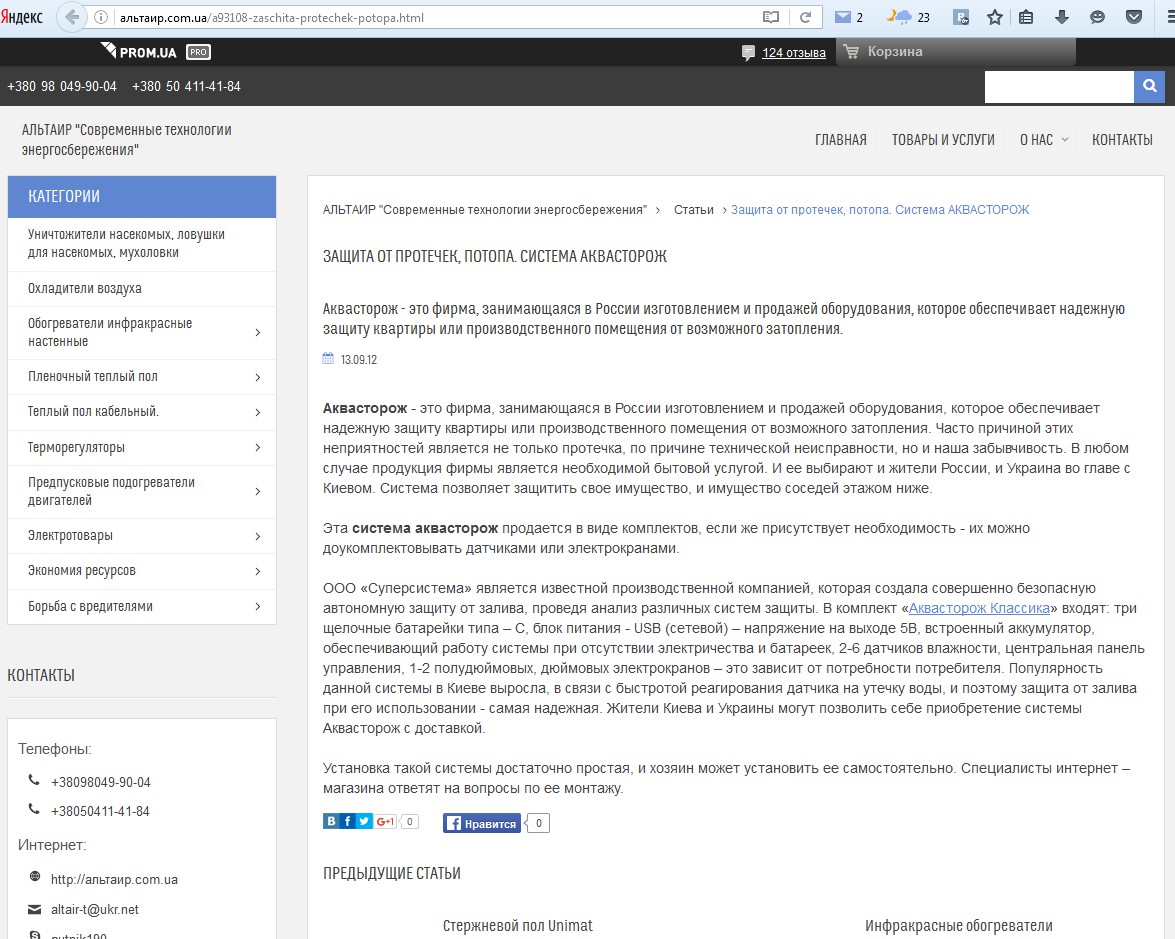This screenshot has width=1175, height=939.
Task: Click the КАТЕГОРИИ sidebar header
Action: coord(142,196)
